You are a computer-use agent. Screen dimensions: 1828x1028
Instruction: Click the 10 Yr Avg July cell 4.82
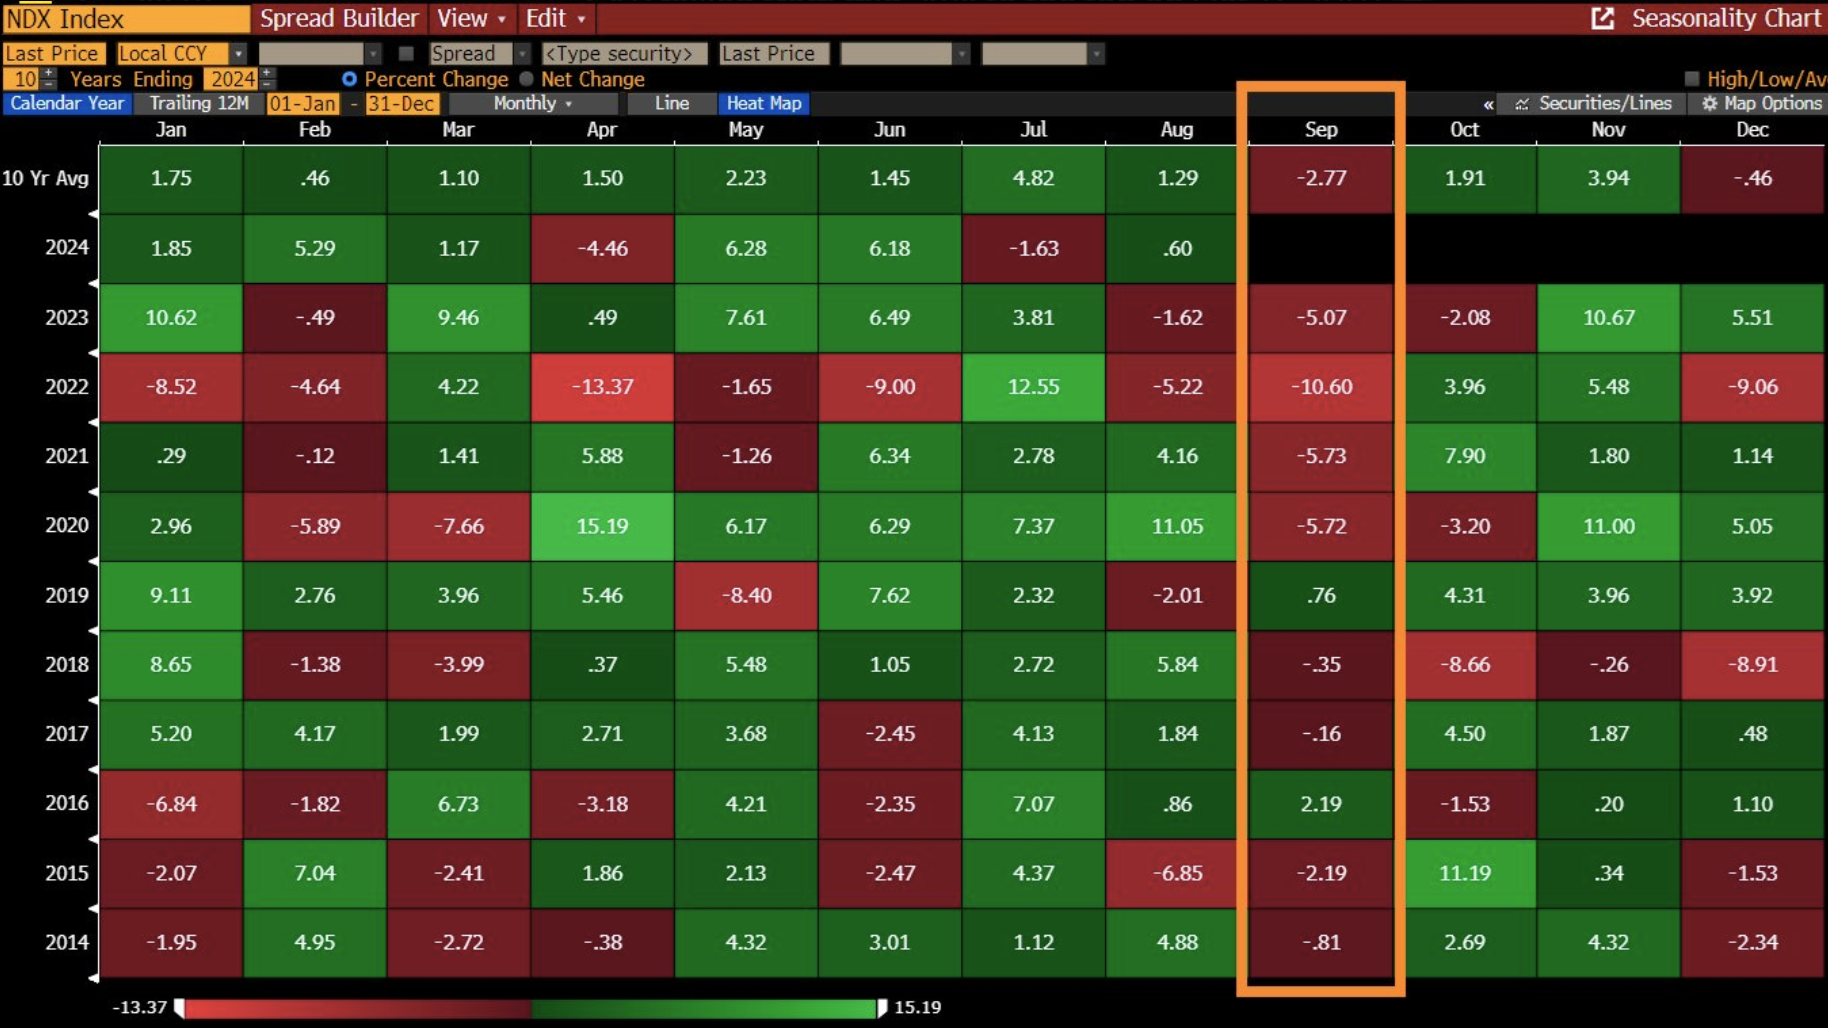point(1033,178)
